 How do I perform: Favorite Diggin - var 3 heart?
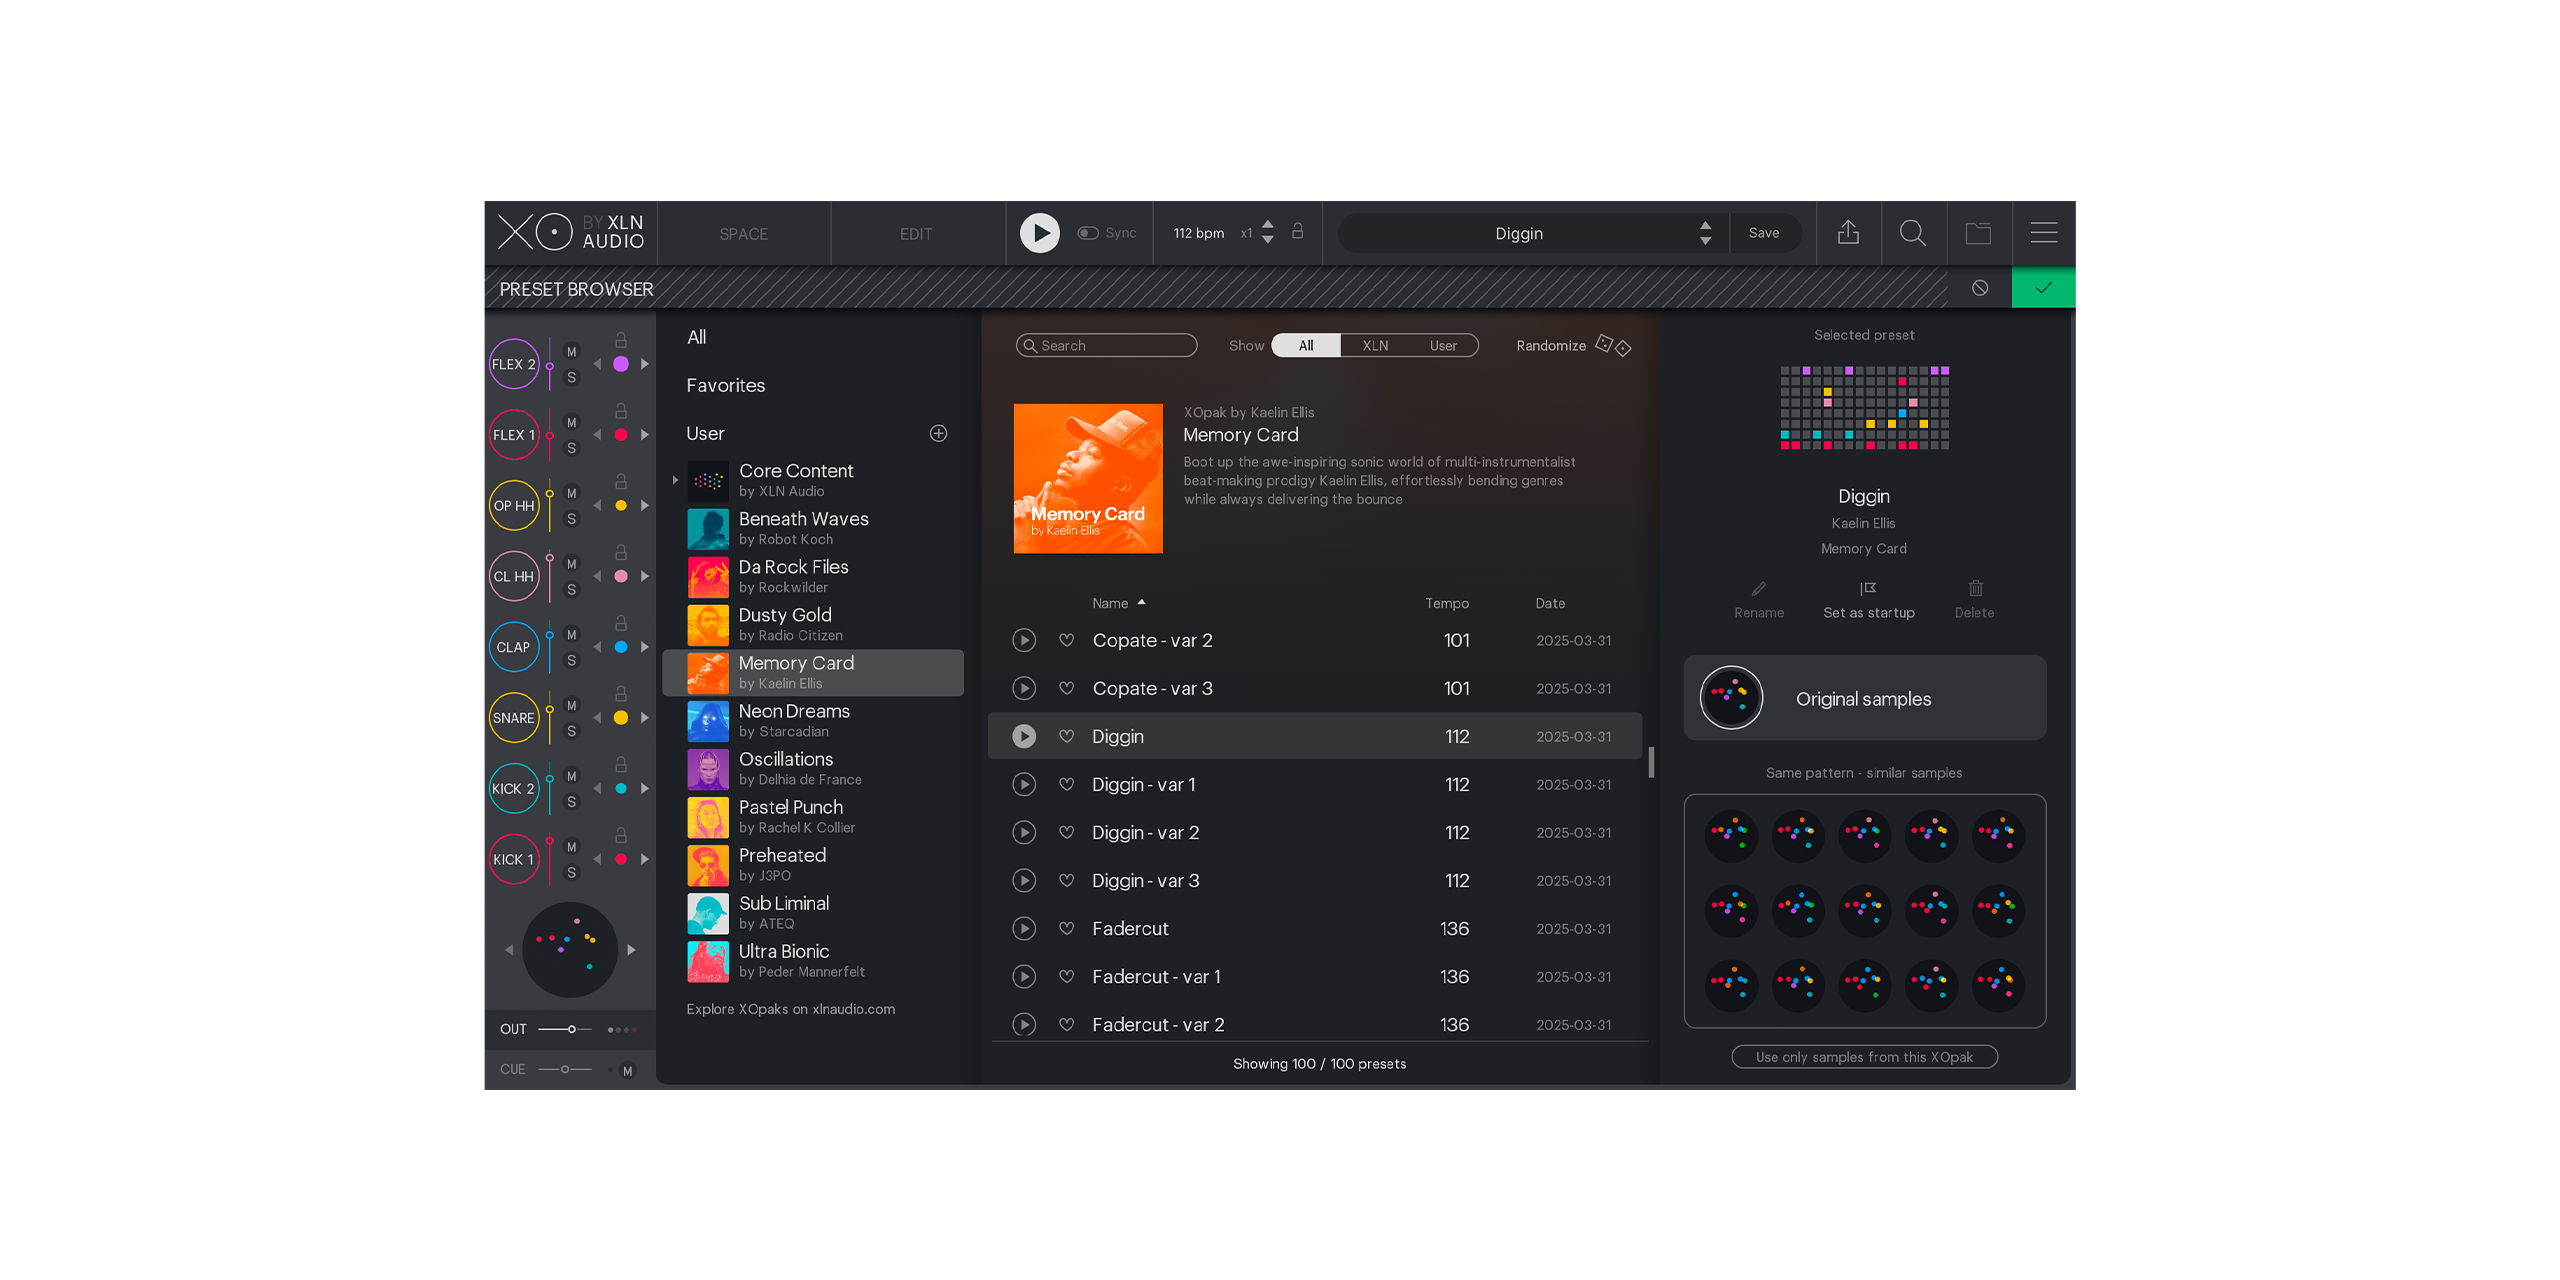(x=1066, y=880)
